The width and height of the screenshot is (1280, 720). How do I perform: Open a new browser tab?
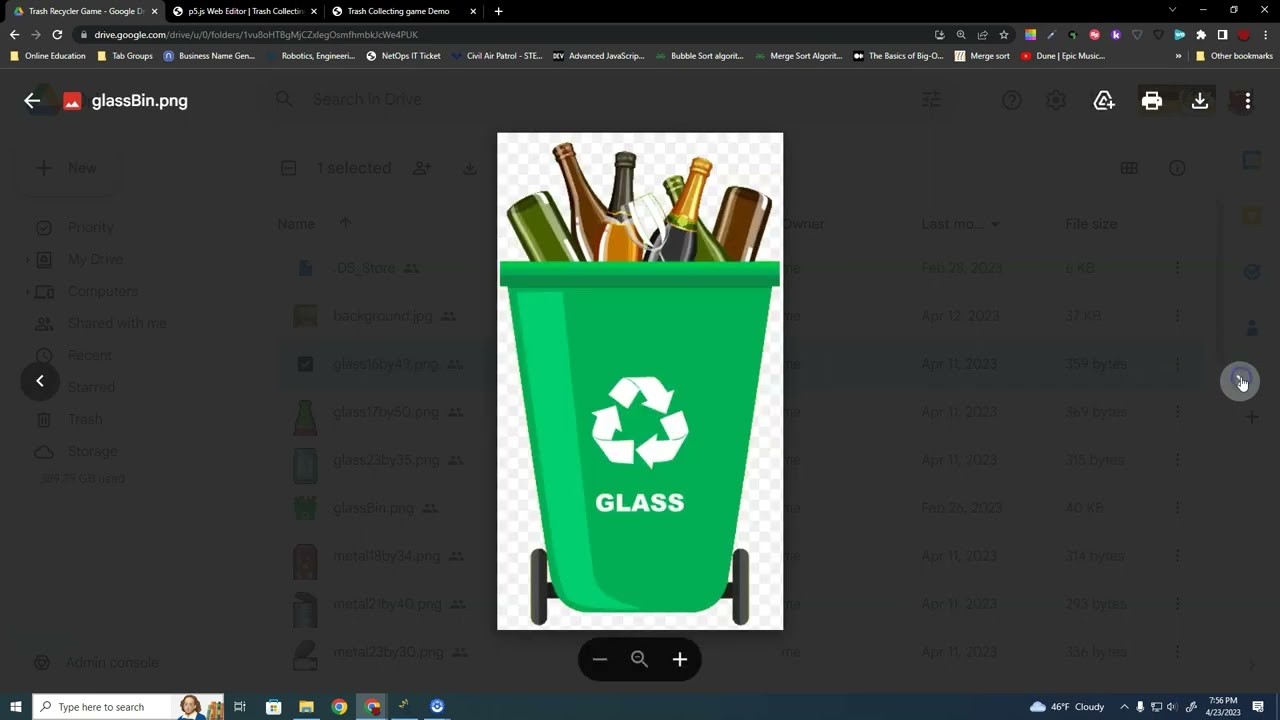coord(498,11)
